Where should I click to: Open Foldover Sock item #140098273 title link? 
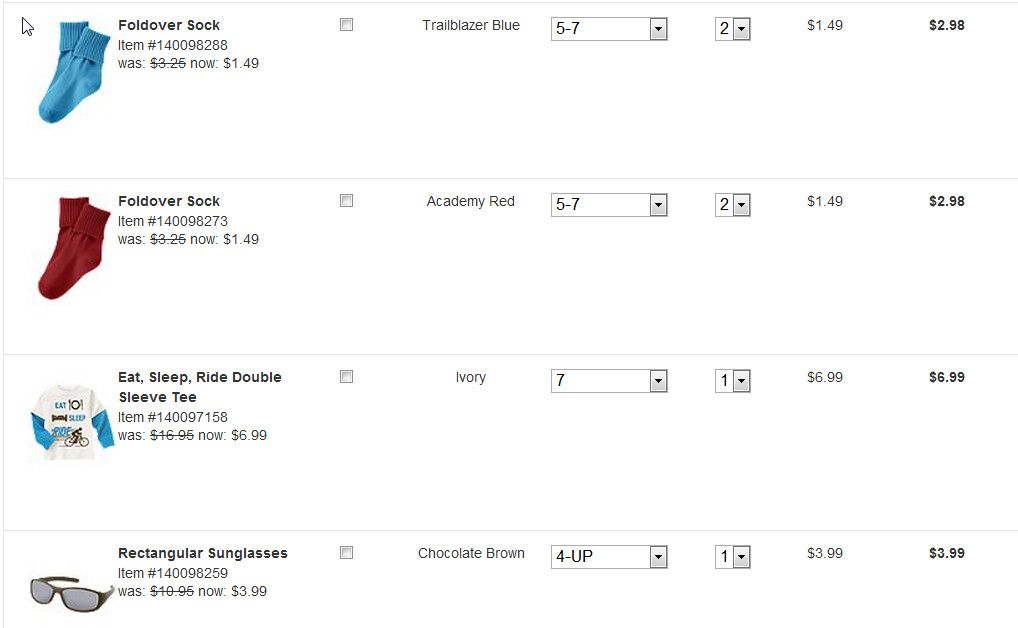click(169, 201)
